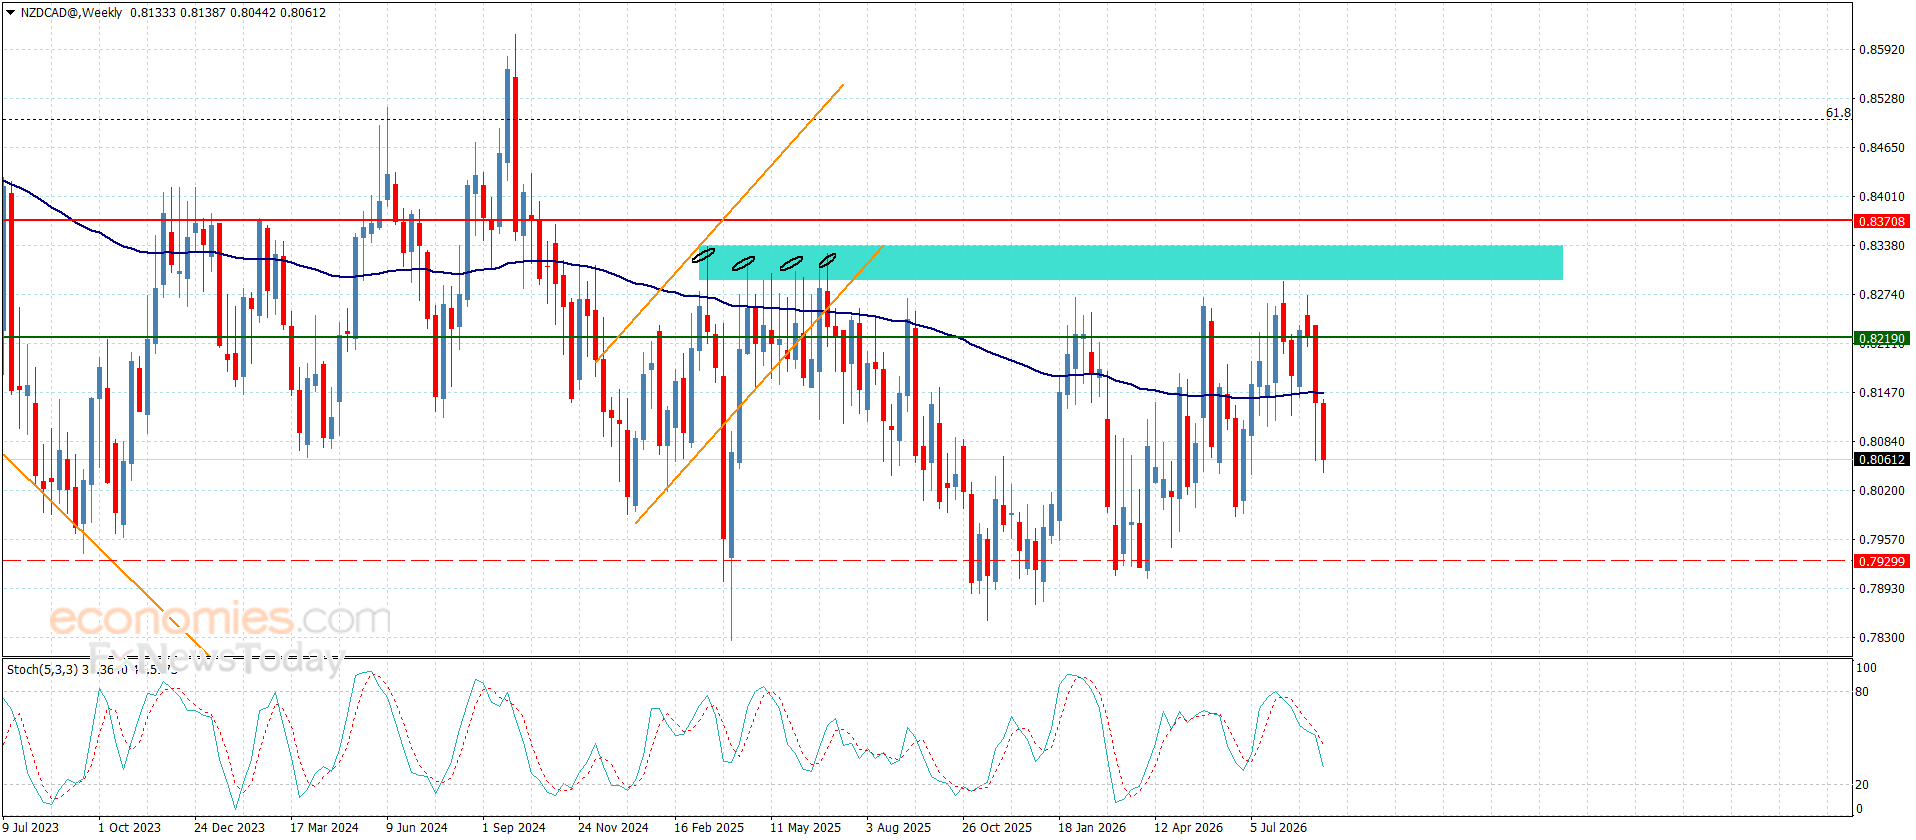Click the 17 Mar 2024 date label
The image size is (1916, 840).
coord(324,827)
